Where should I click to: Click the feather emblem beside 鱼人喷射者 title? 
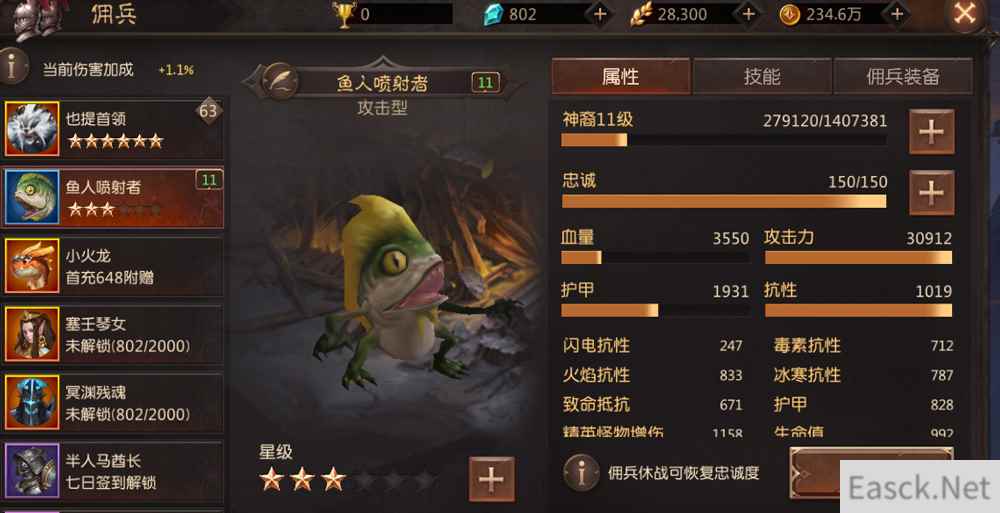279,82
